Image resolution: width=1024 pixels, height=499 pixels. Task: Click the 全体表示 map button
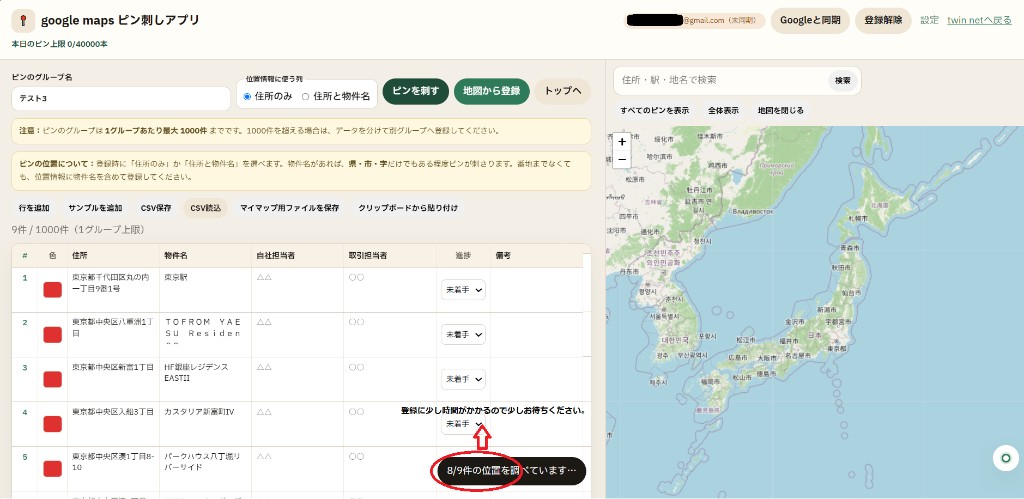pyautogui.click(x=723, y=110)
